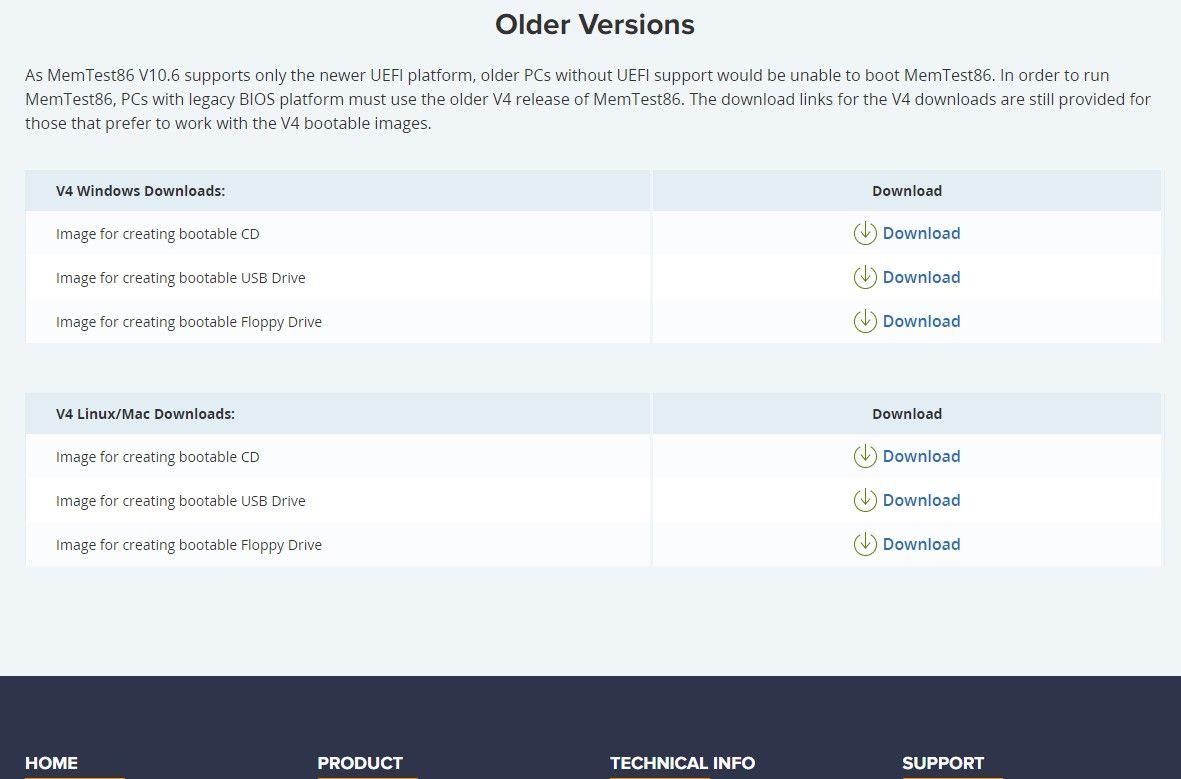Screen dimensions: 1181x779
Task: Click download arrow icon for Linux/Mac USB Drive
Action: [x=865, y=500]
